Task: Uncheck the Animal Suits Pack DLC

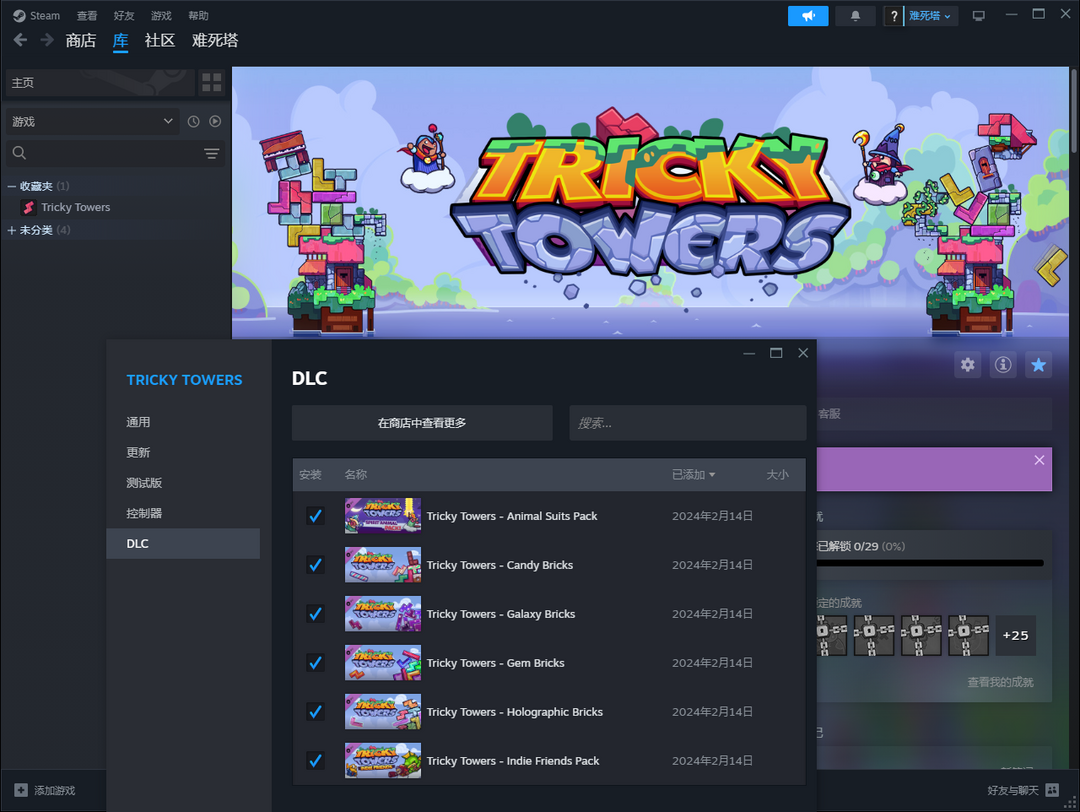Action: click(315, 516)
